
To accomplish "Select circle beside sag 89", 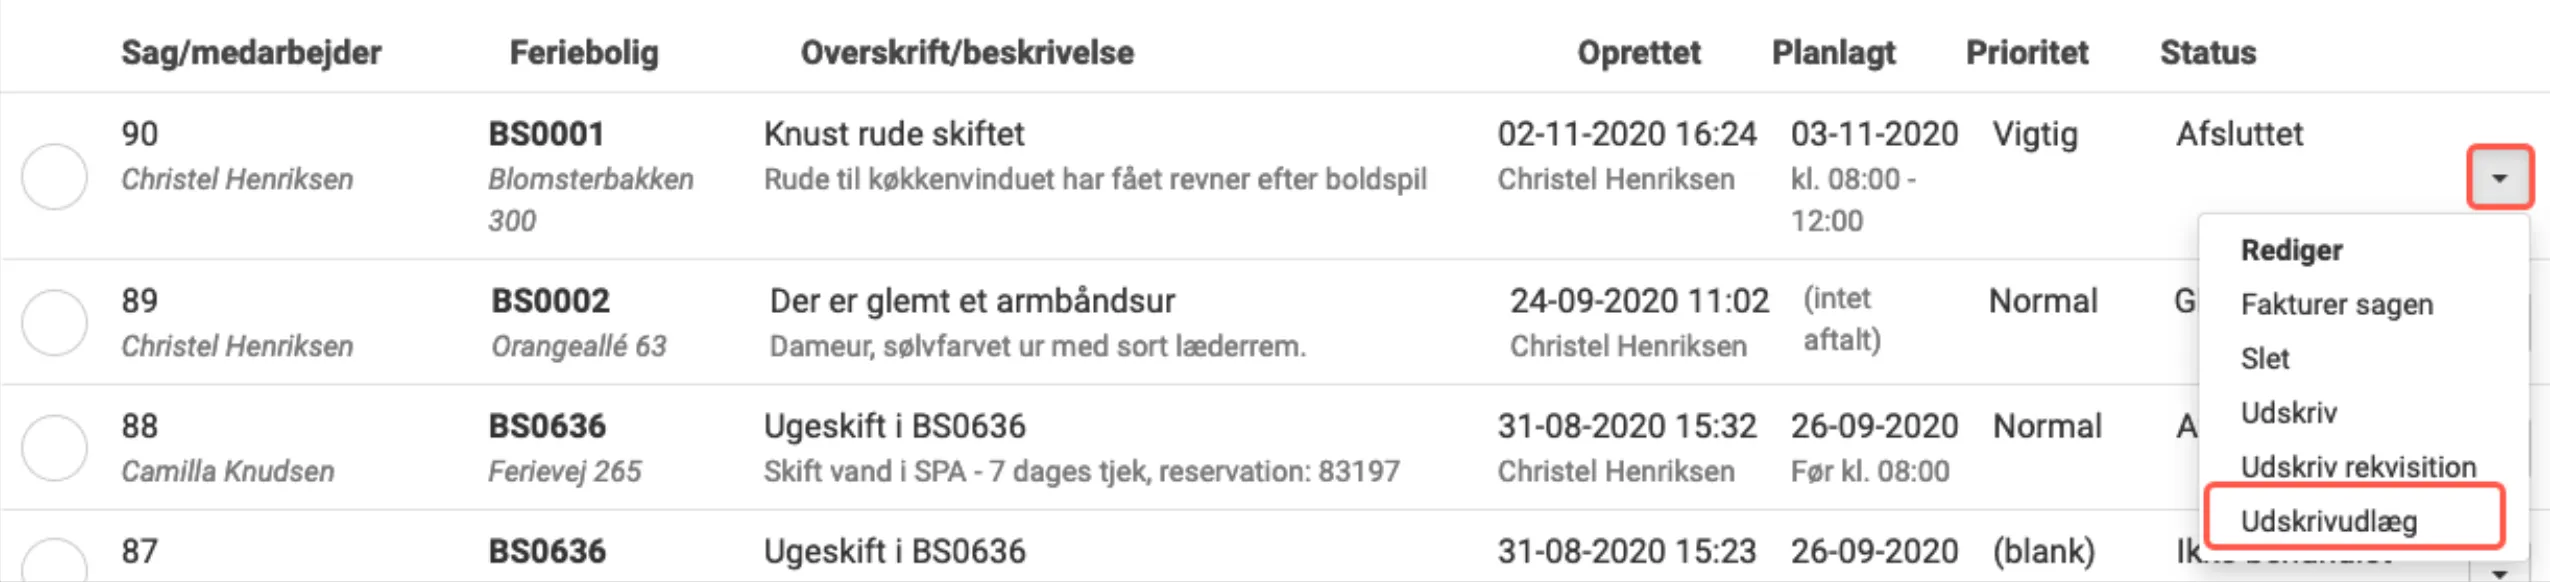I will pyautogui.click(x=55, y=321).
